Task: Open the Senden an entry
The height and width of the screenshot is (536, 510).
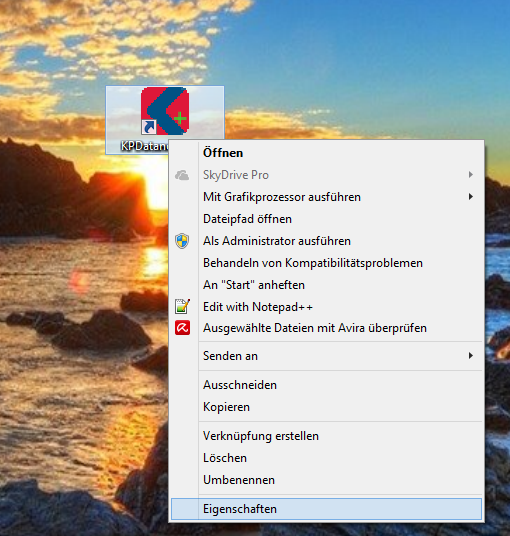Action: point(326,356)
